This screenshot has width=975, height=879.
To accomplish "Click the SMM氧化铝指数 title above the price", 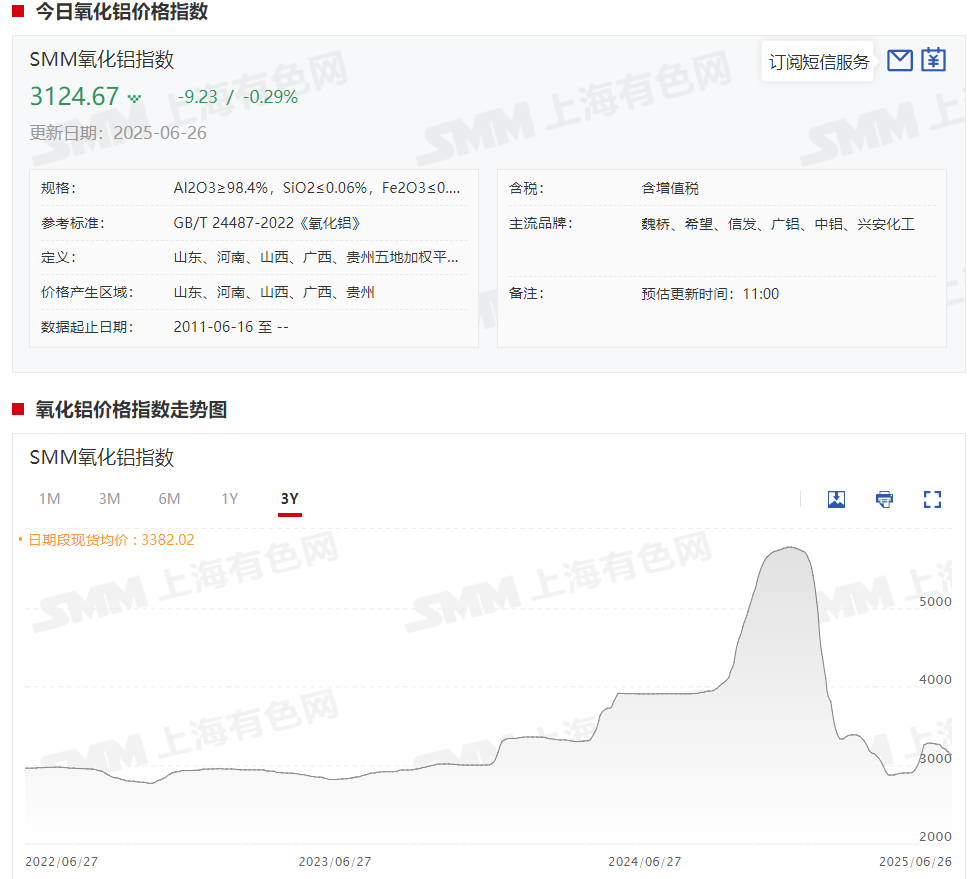I will tap(101, 60).
